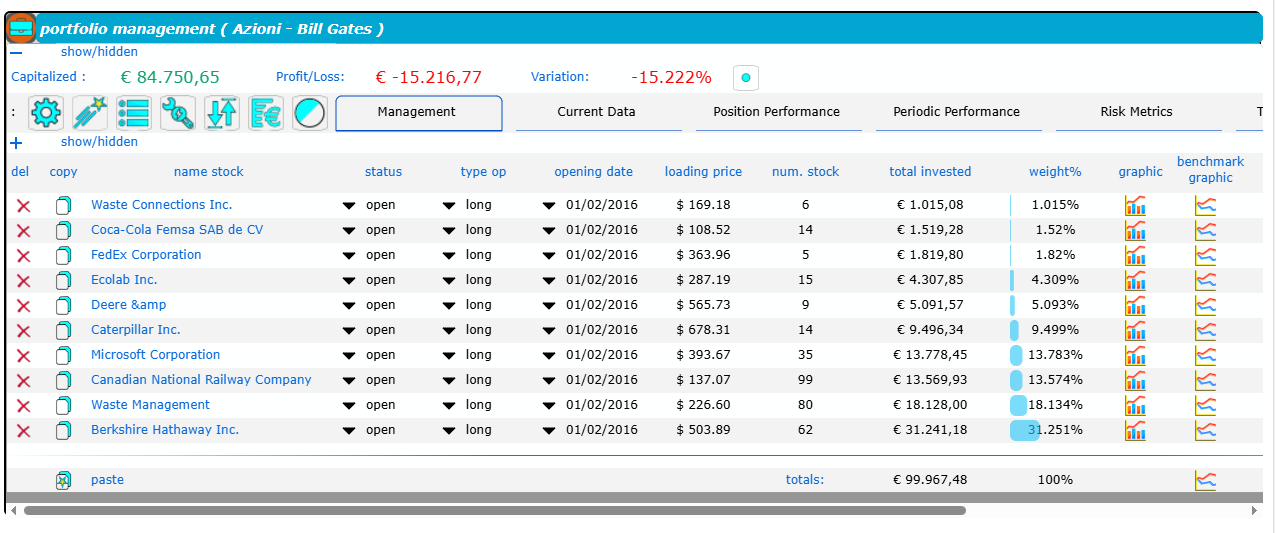Collapse the top section using minus sign
Screen dimensions: 1275x533
[16, 52]
